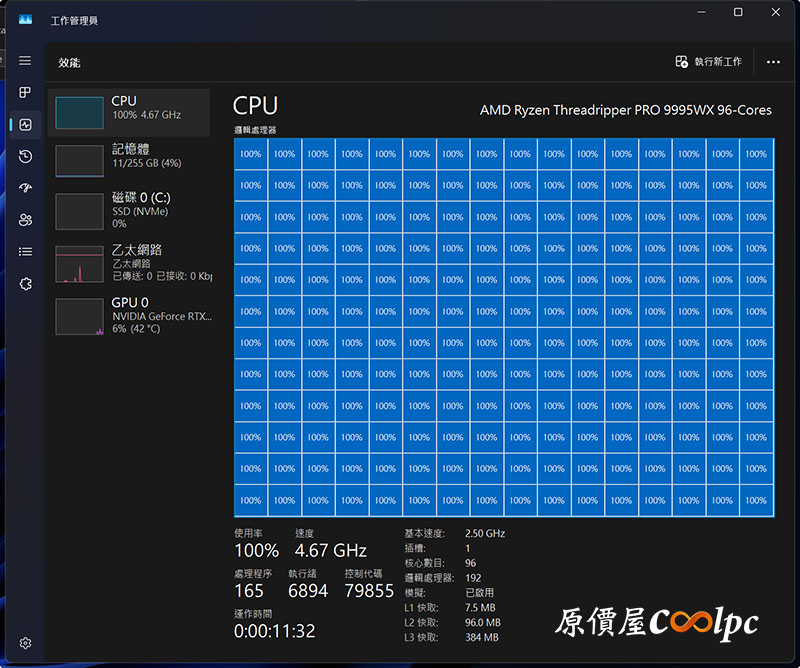This screenshot has height=668, width=800.
Task: Click the sockets value 1
Action: [x=467, y=548]
